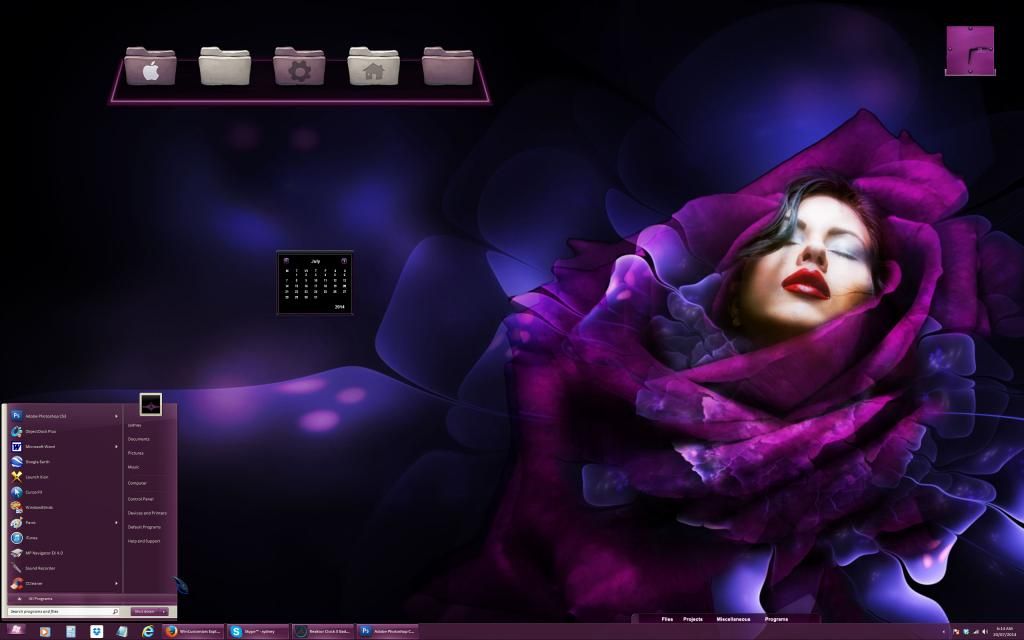Click the volume speaker icon in system tray
The height and width of the screenshot is (640, 1024).
pos(985,632)
